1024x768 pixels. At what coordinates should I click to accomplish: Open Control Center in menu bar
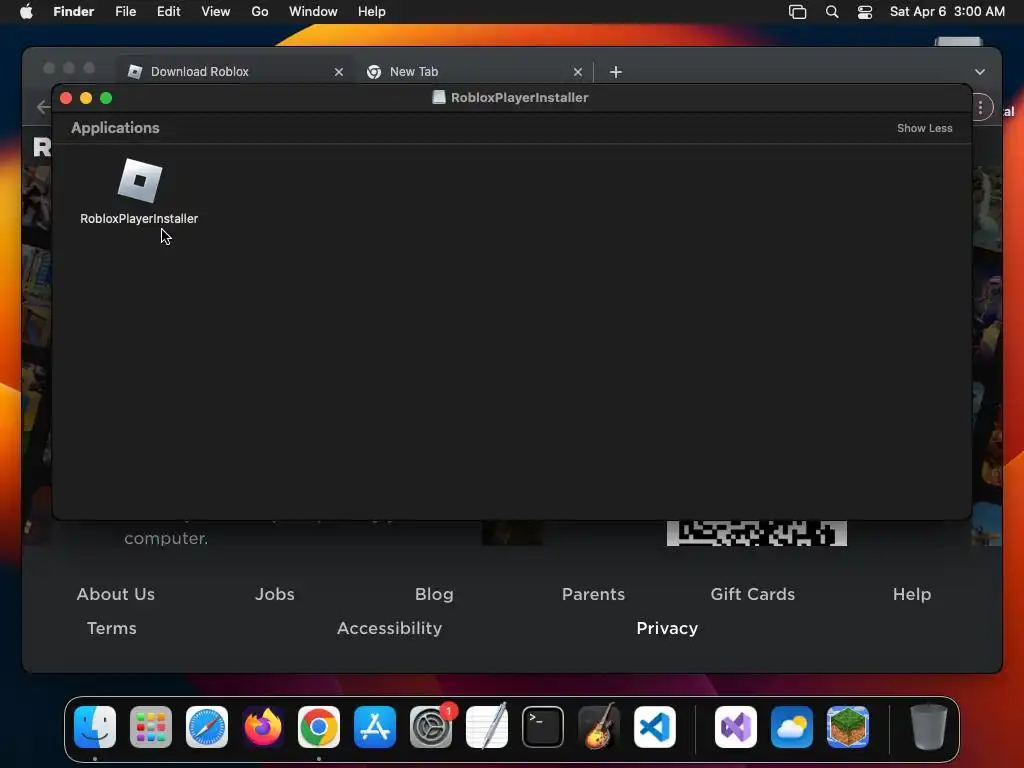point(865,12)
